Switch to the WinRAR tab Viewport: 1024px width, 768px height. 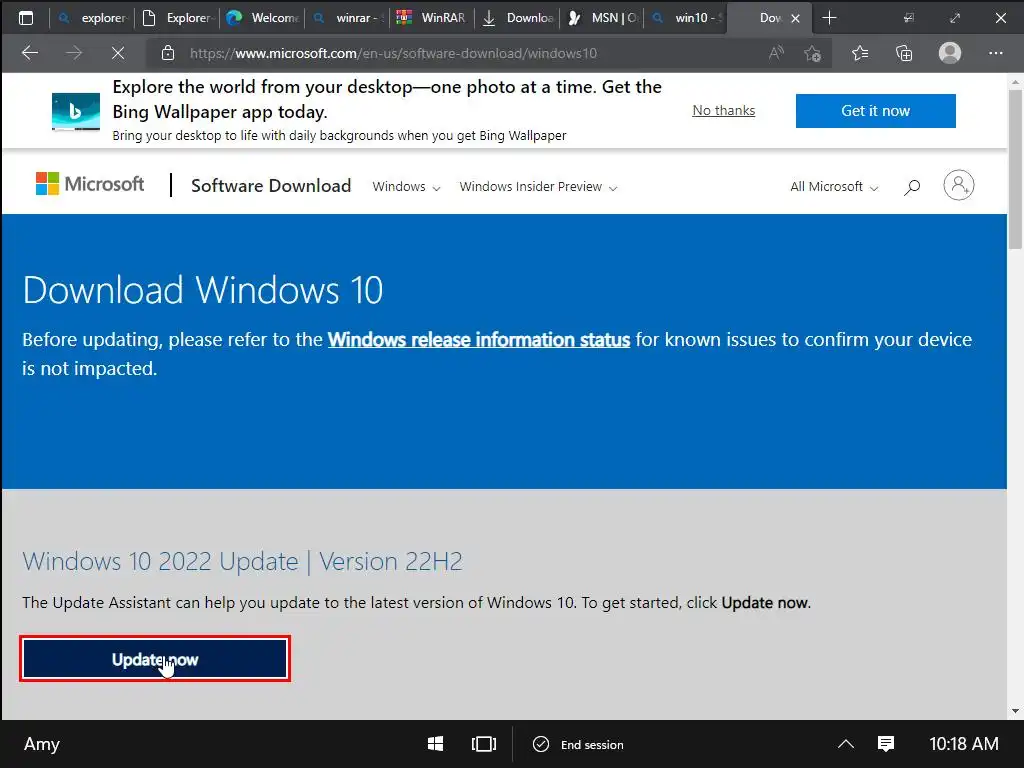(431, 18)
